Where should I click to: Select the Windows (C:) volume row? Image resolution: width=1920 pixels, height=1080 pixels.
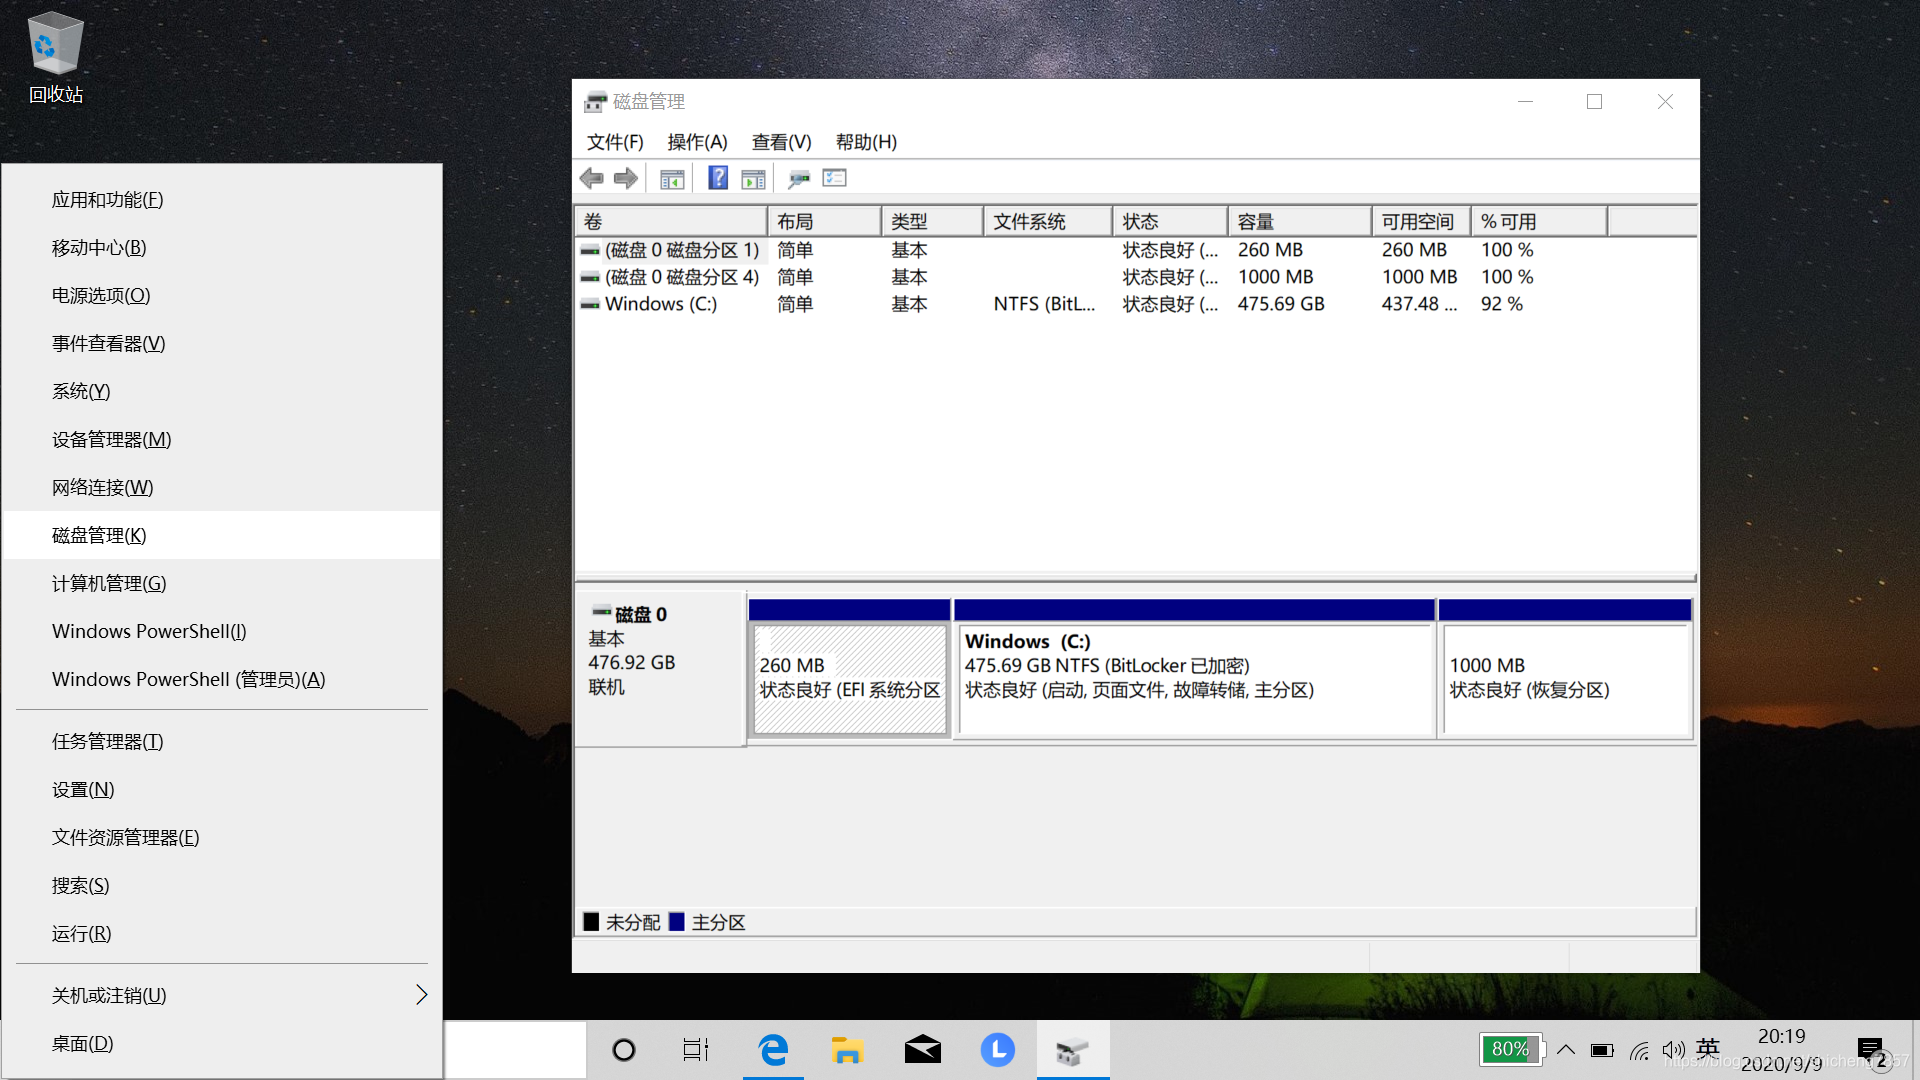tap(661, 304)
